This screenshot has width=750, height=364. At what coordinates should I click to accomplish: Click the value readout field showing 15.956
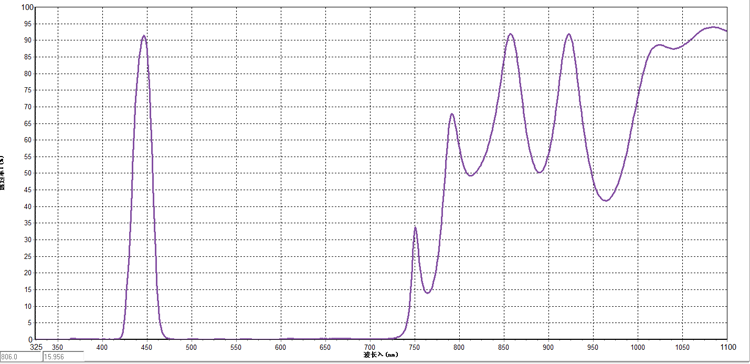[x=64, y=357]
